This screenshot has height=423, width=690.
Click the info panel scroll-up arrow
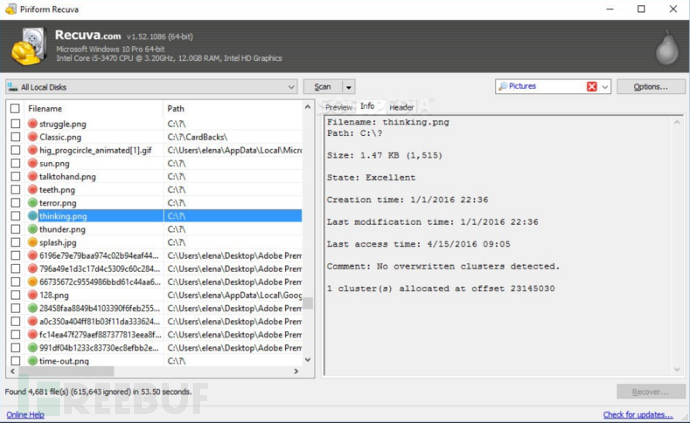click(677, 122)
